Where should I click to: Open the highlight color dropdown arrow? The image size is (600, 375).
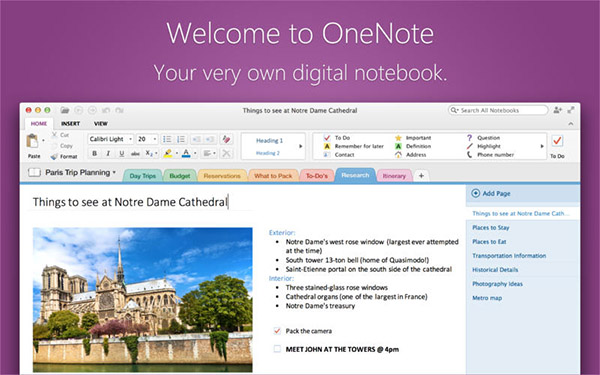(176, 153)
